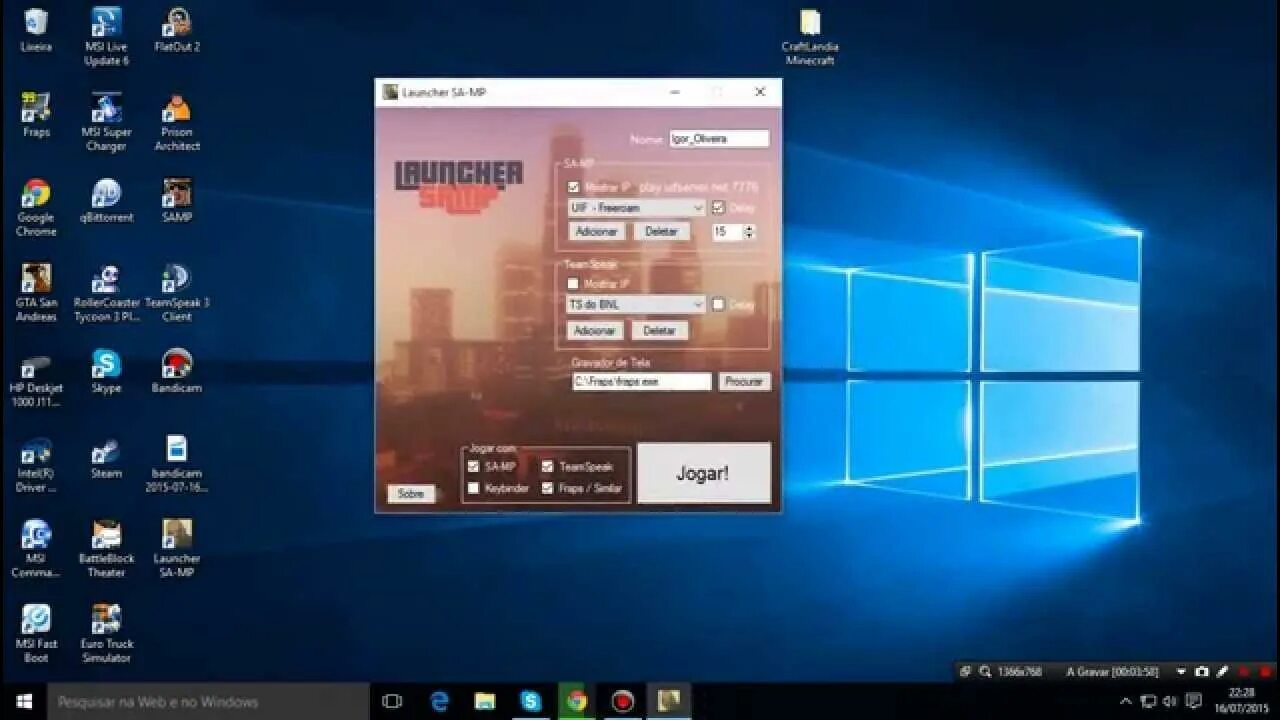1280x720 pixels.
Task: Adjust the delay value 15 stepper
Action: [x=749, y=232]
